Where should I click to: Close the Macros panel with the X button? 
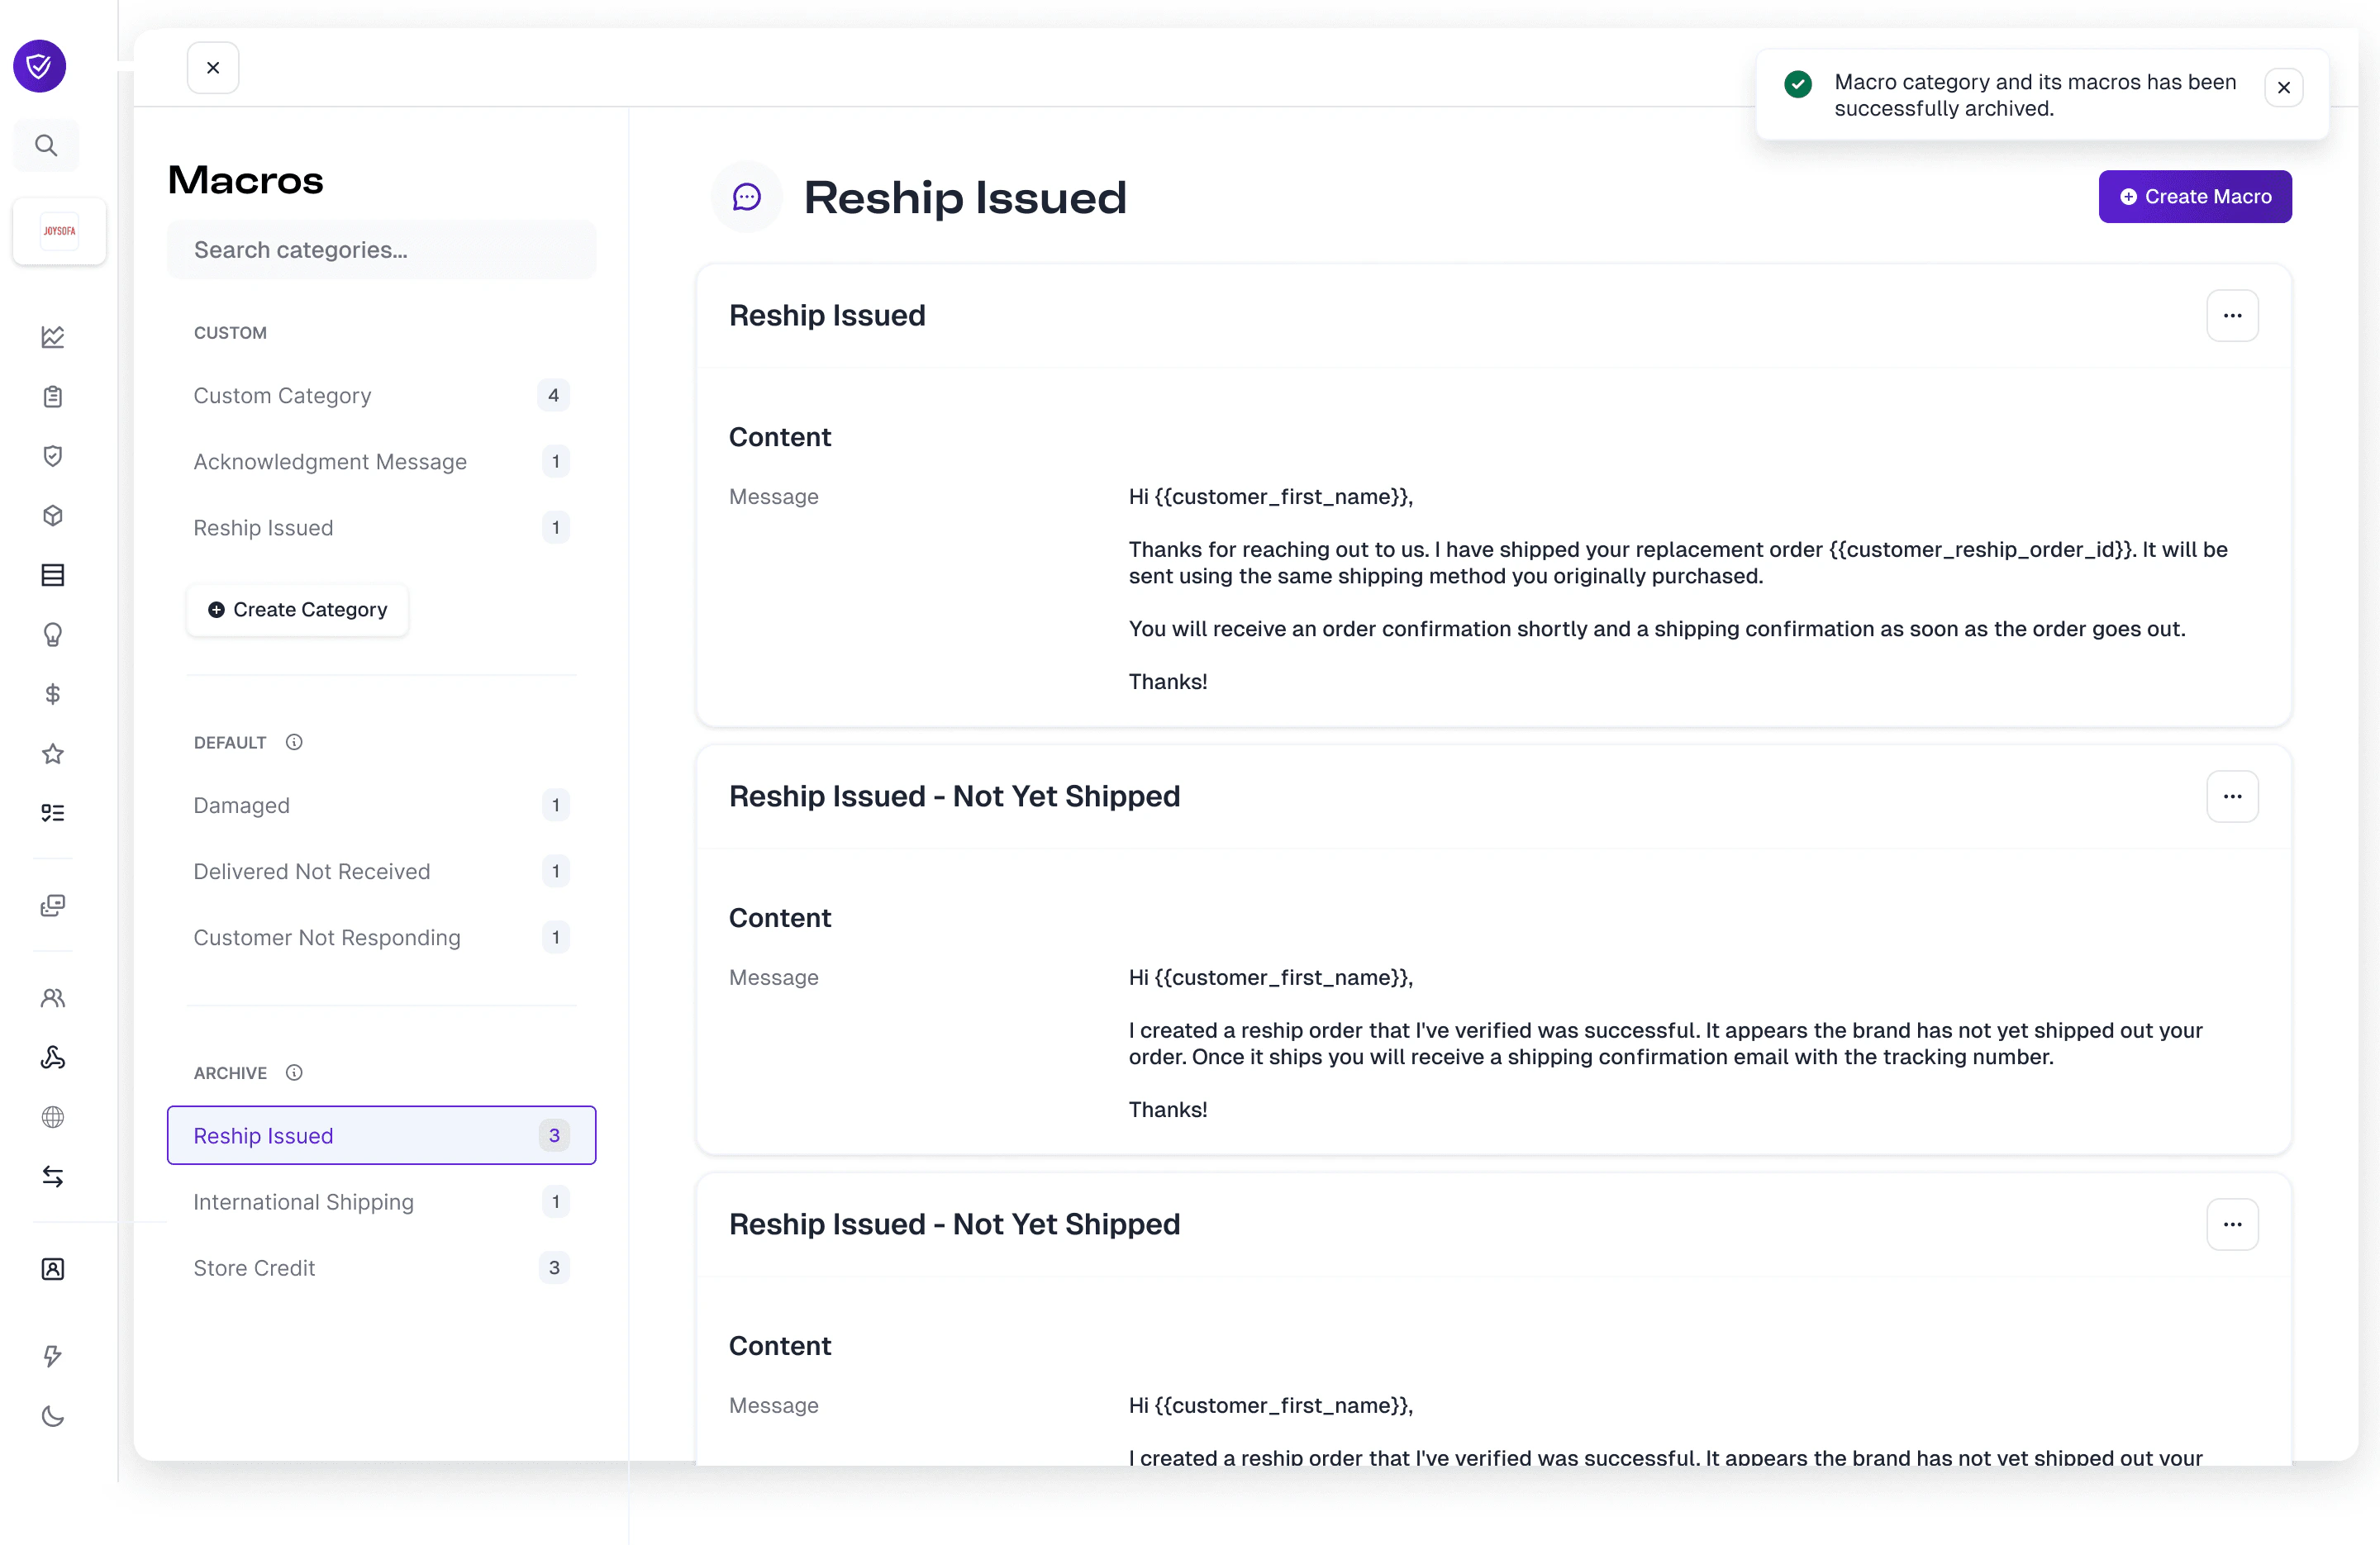pyautogui.click(x=213, y=68)
